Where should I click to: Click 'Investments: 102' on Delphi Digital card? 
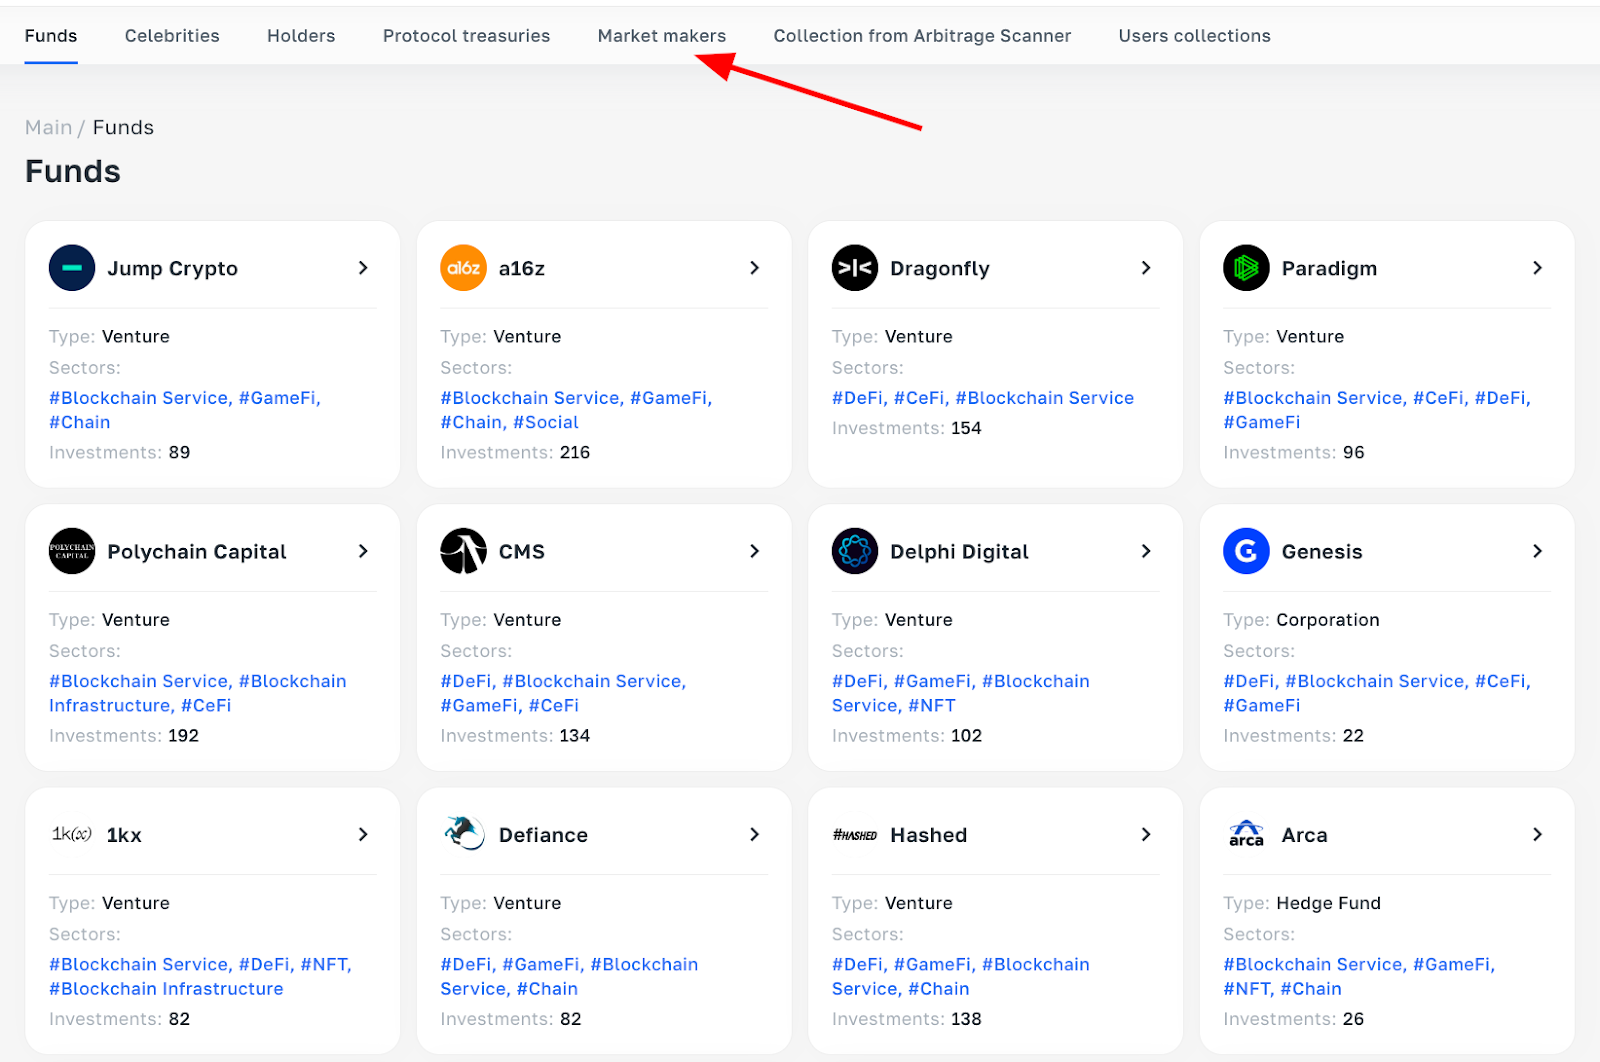pos(907,736)
